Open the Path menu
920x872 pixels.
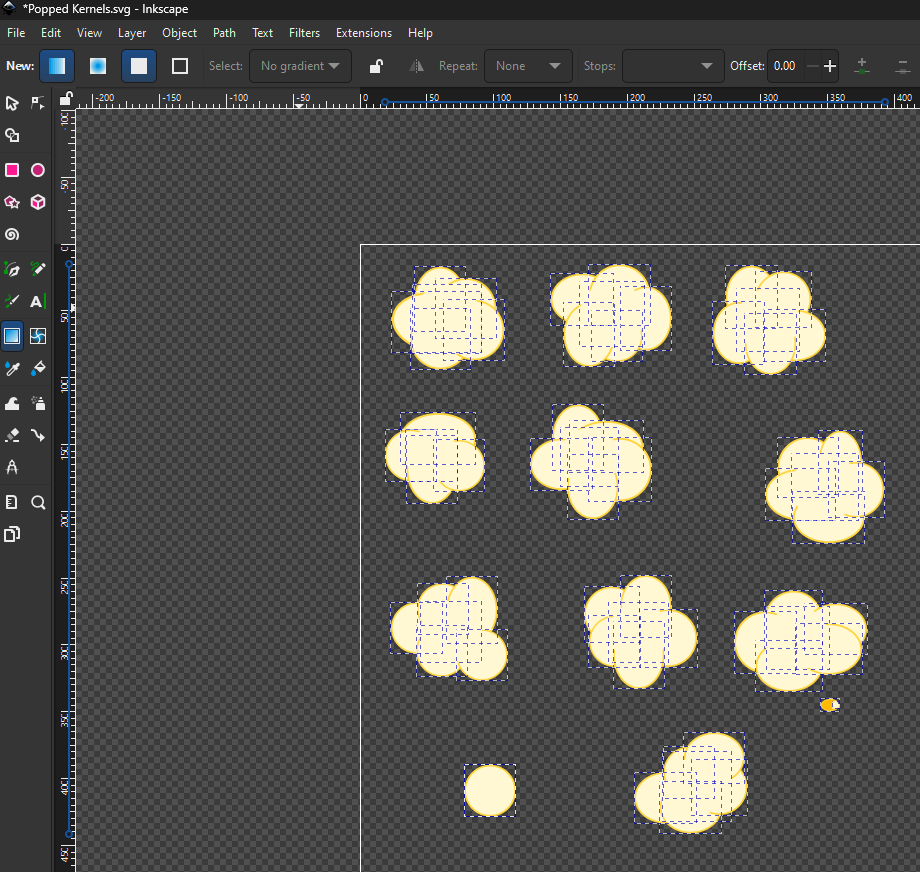(x=224, y=33)
